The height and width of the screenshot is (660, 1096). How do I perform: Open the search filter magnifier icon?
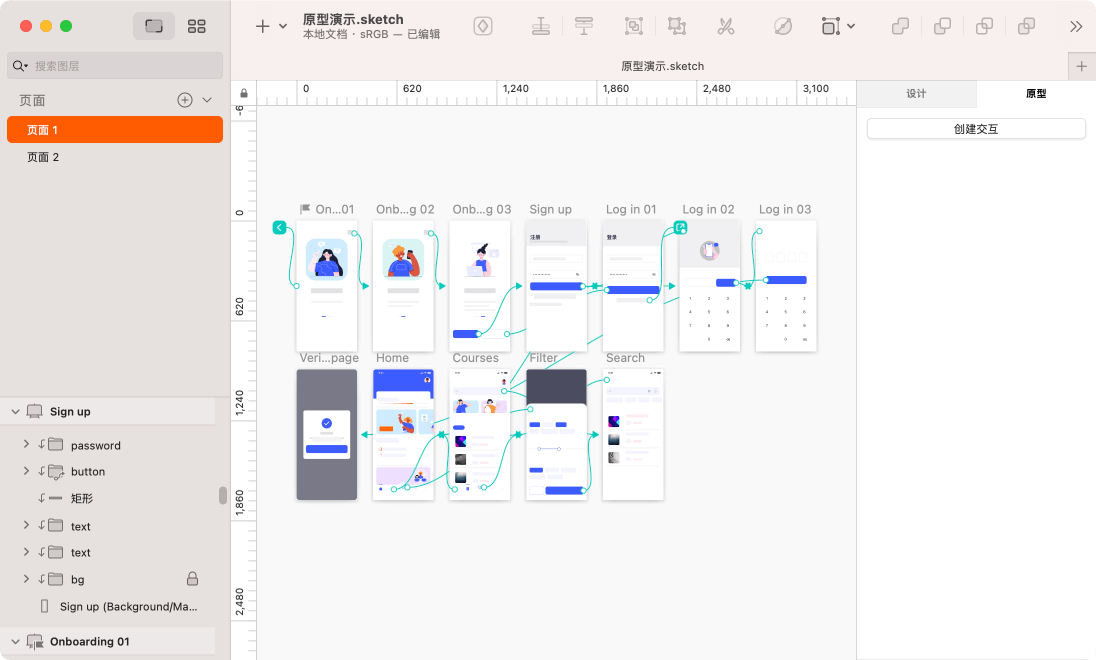[x=20, y=66]
